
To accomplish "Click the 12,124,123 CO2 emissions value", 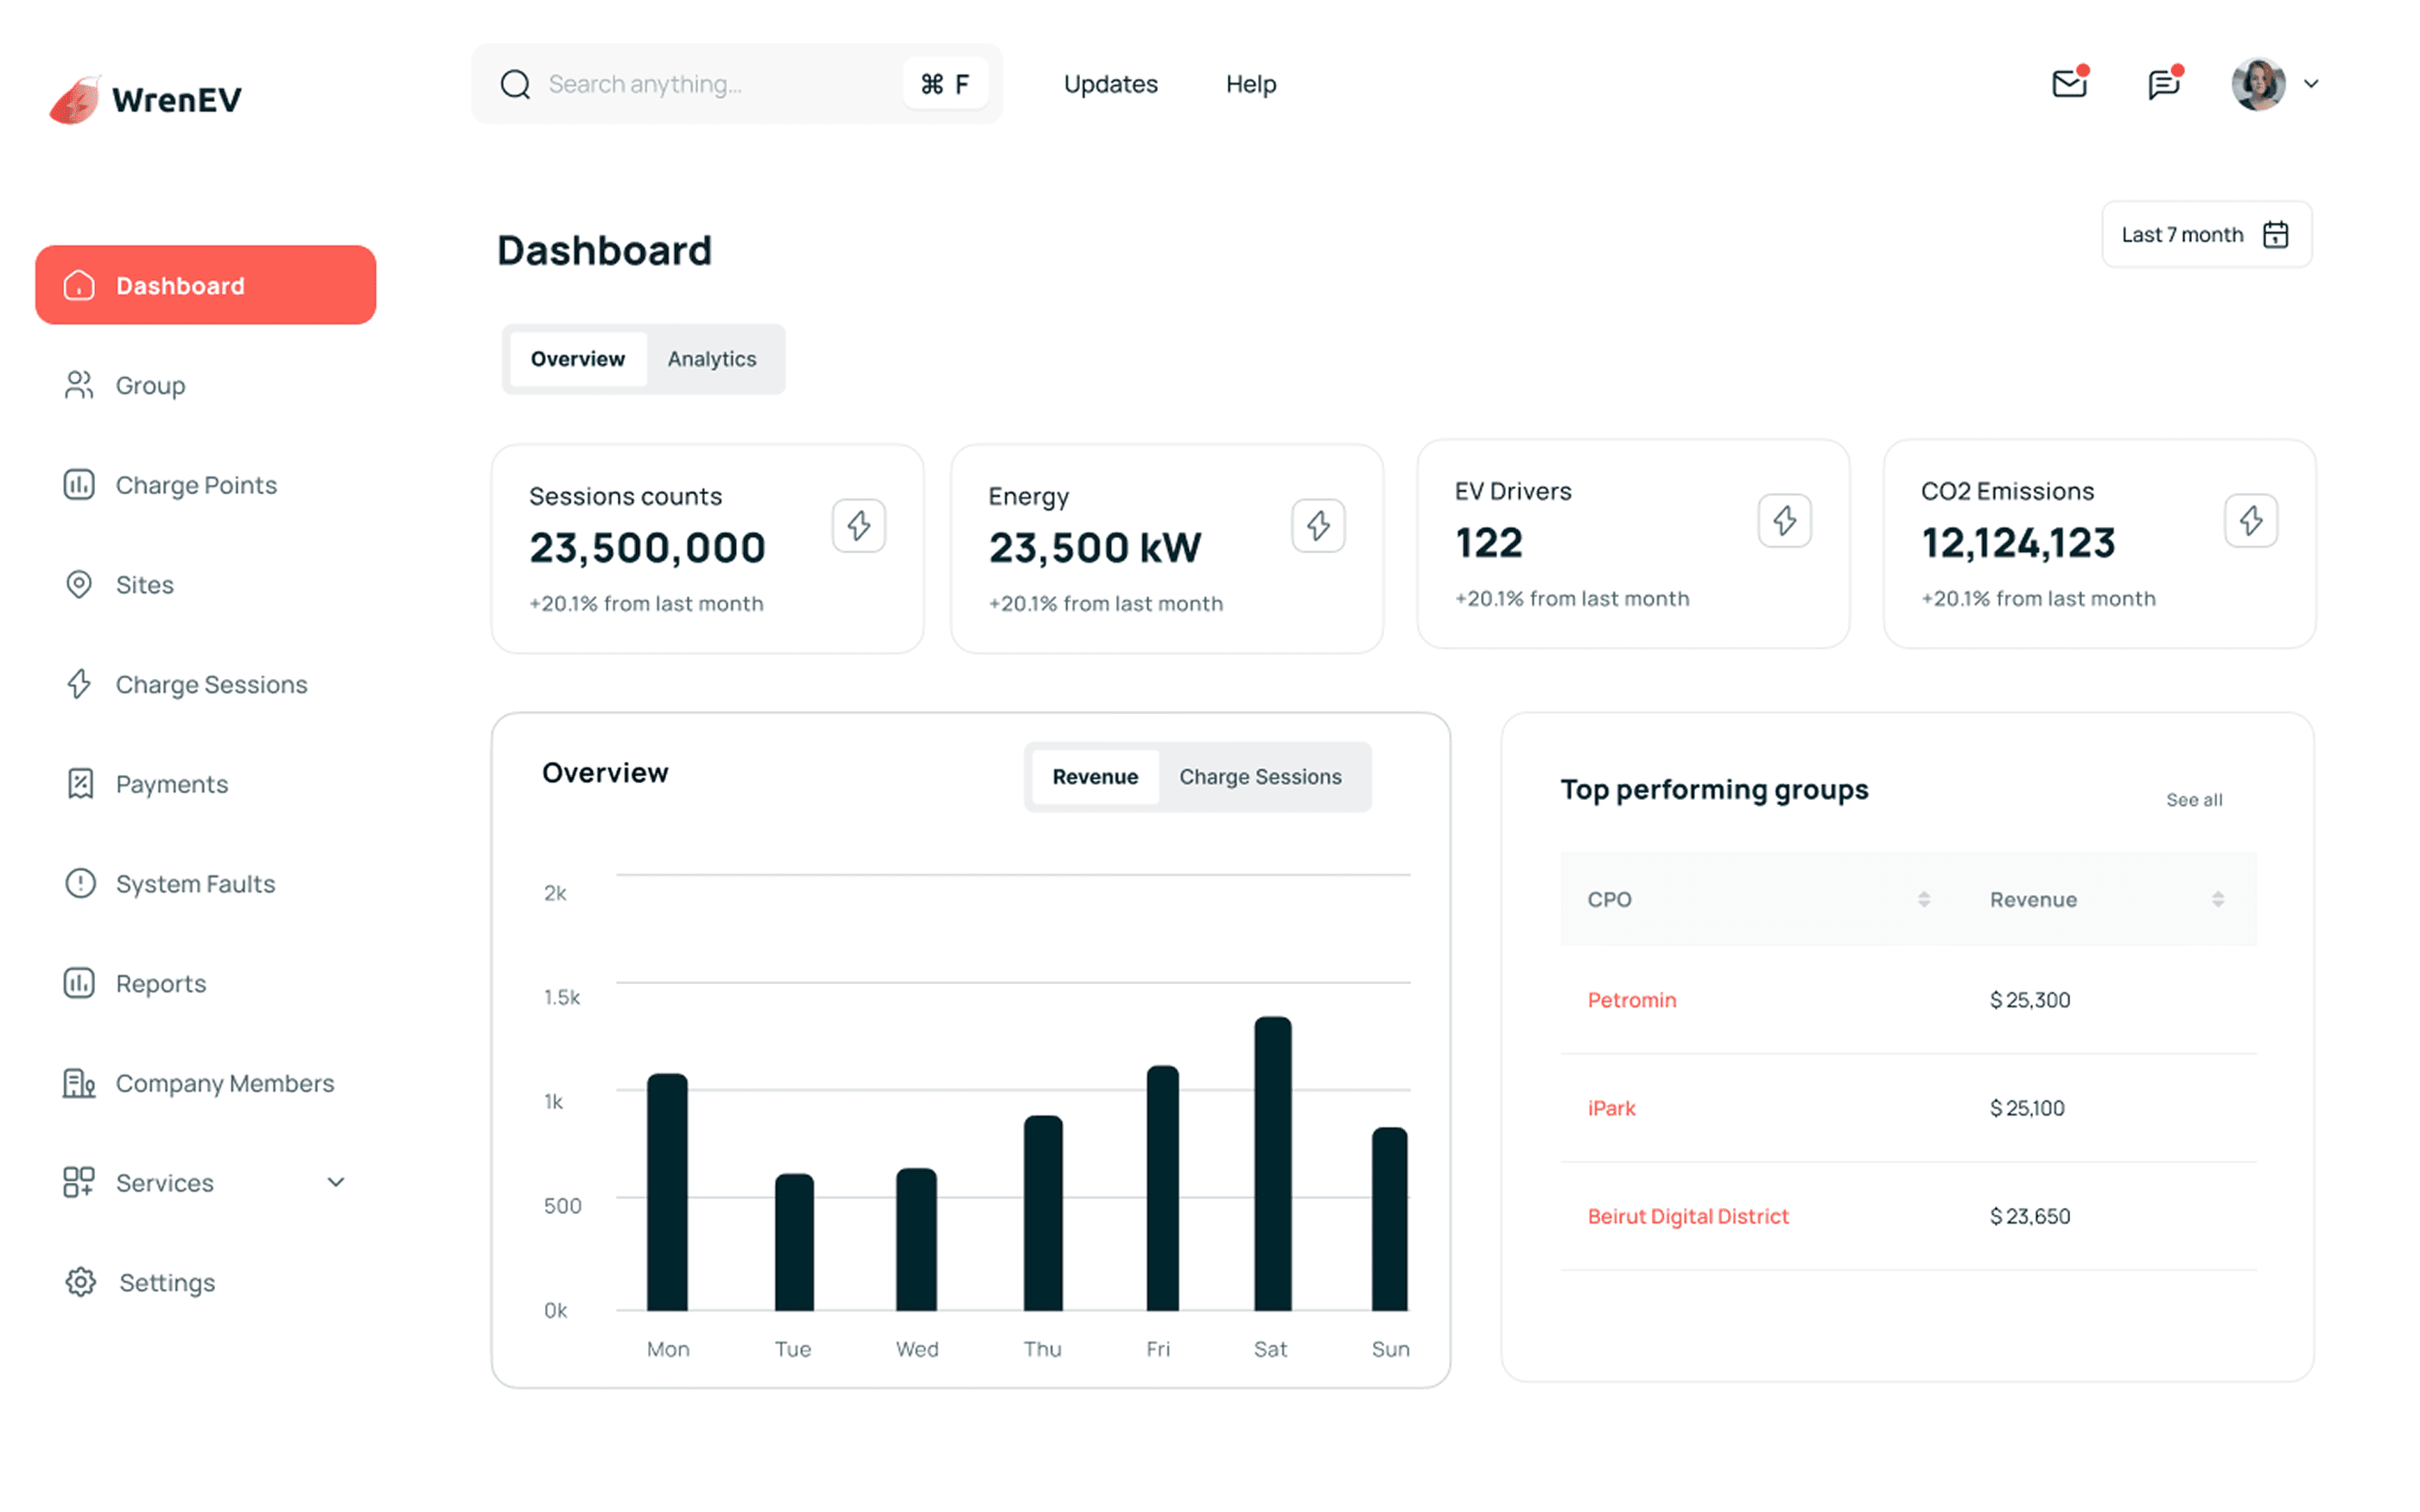I will point(2018,543).
